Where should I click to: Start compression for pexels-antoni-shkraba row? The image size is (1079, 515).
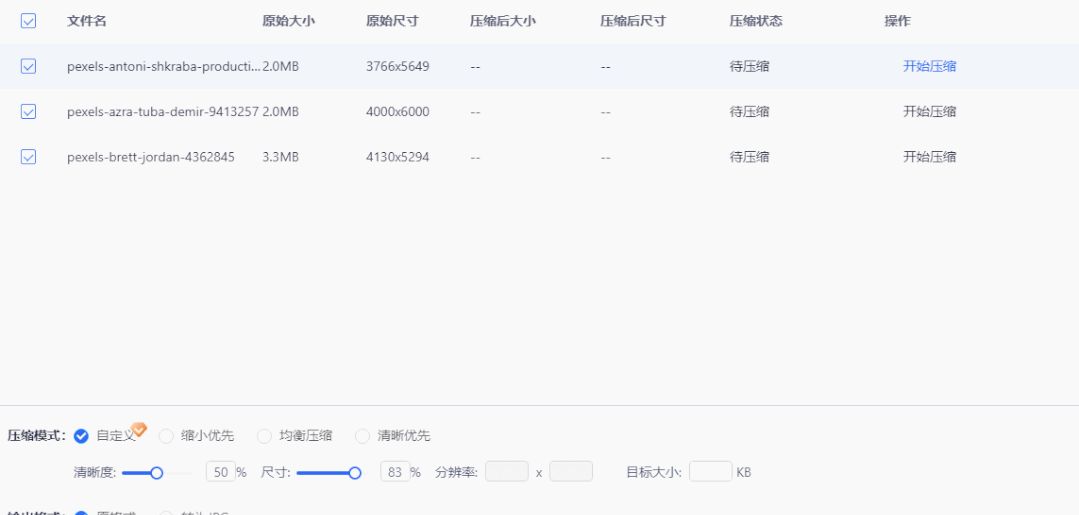pos(929,66)
